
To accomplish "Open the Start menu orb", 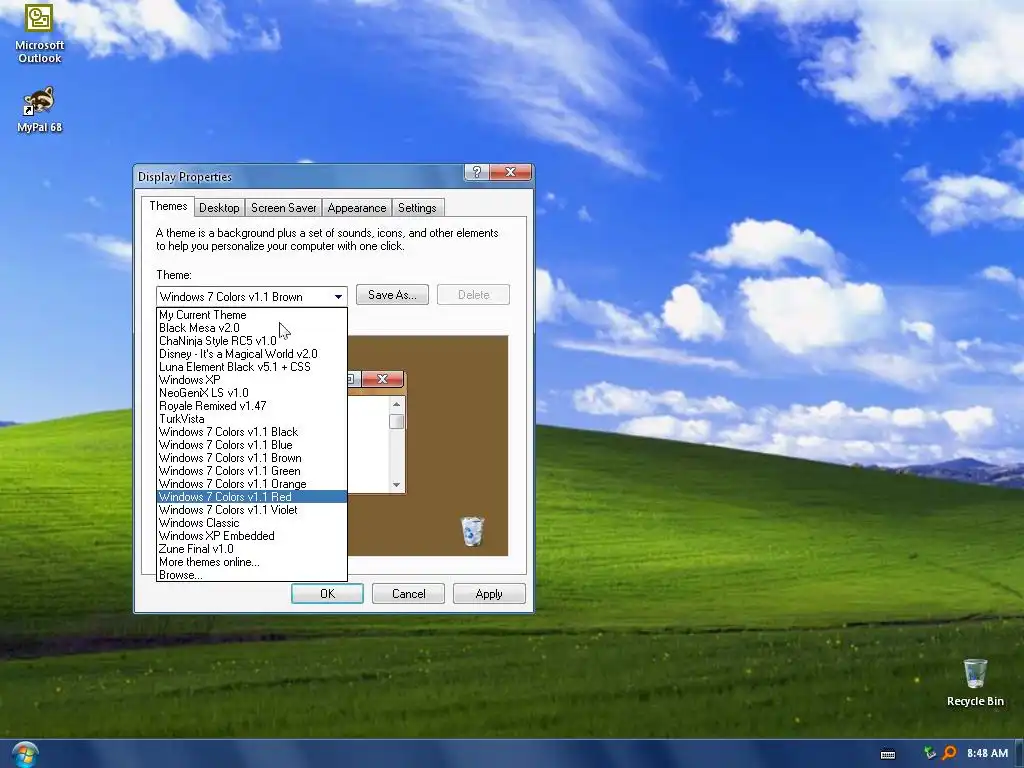I will pyautogui.click(x=25, y=754).
